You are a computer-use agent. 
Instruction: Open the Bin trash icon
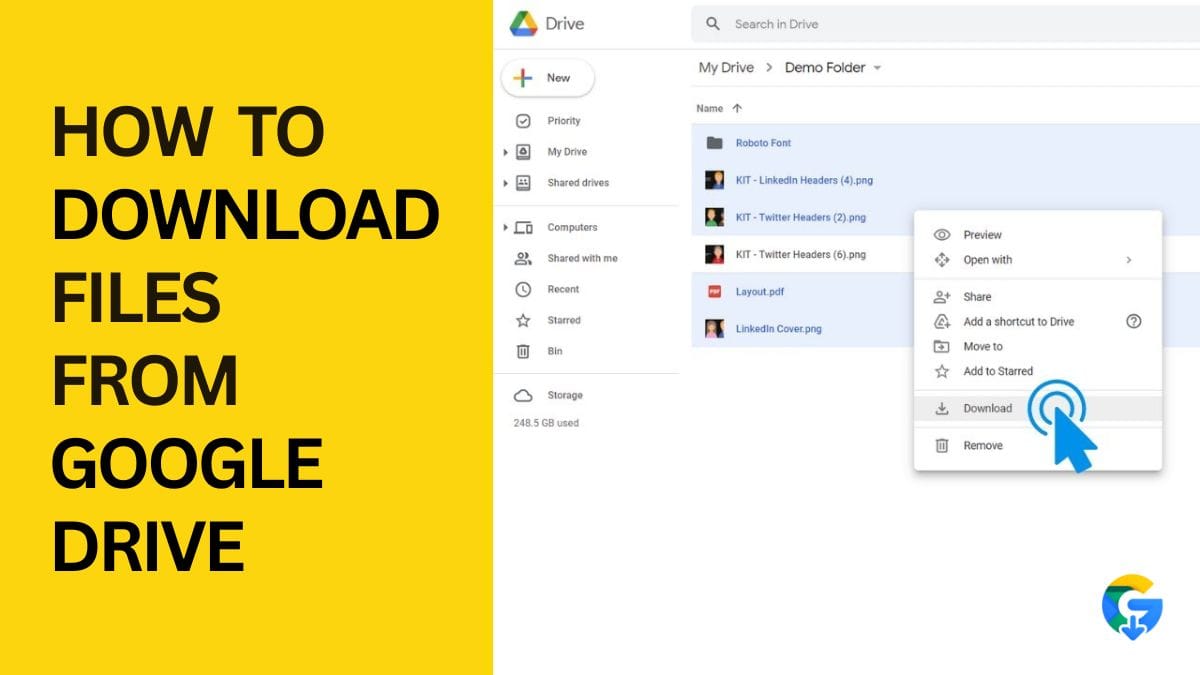(x=524, y=351)
